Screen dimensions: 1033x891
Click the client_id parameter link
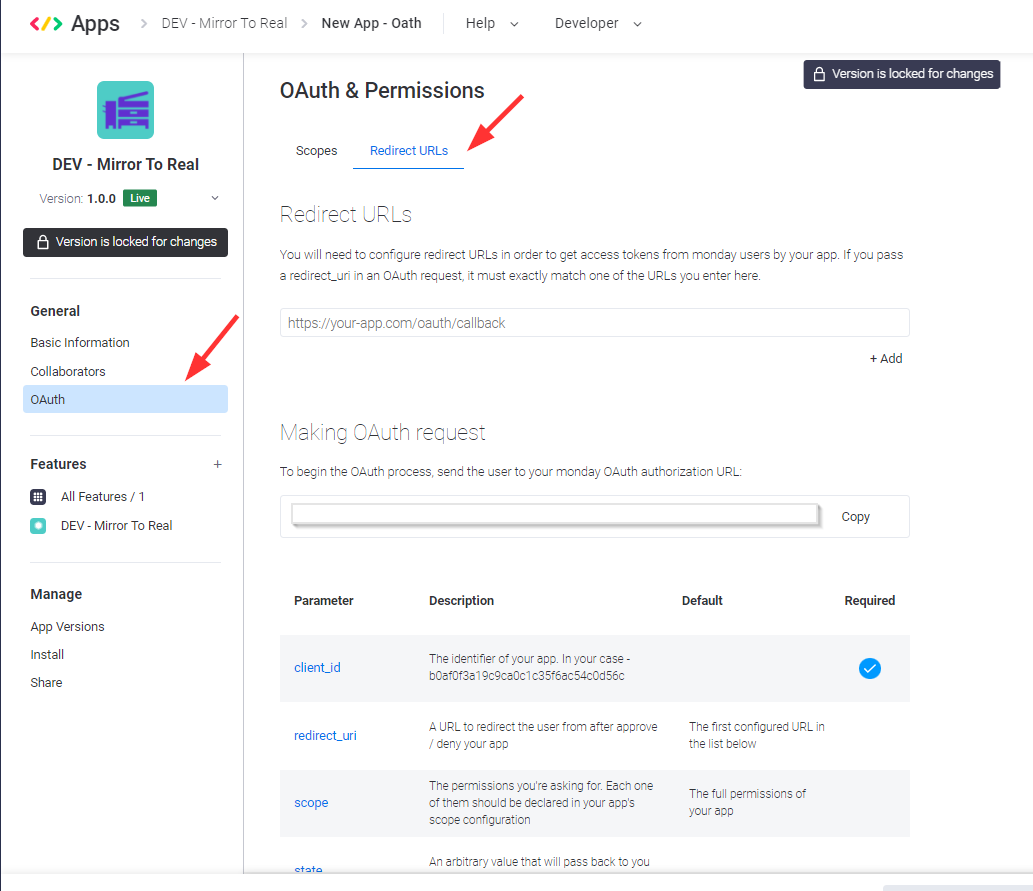coord(317,668)
